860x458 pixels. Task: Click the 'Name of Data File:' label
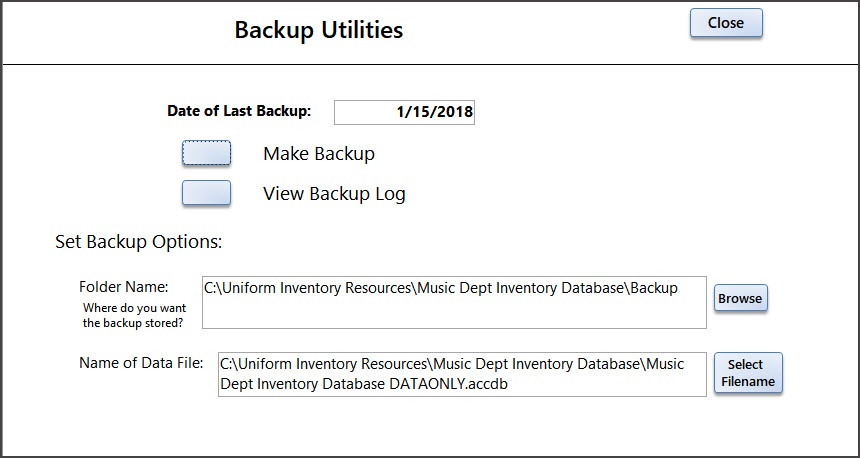tap(141, 362)
